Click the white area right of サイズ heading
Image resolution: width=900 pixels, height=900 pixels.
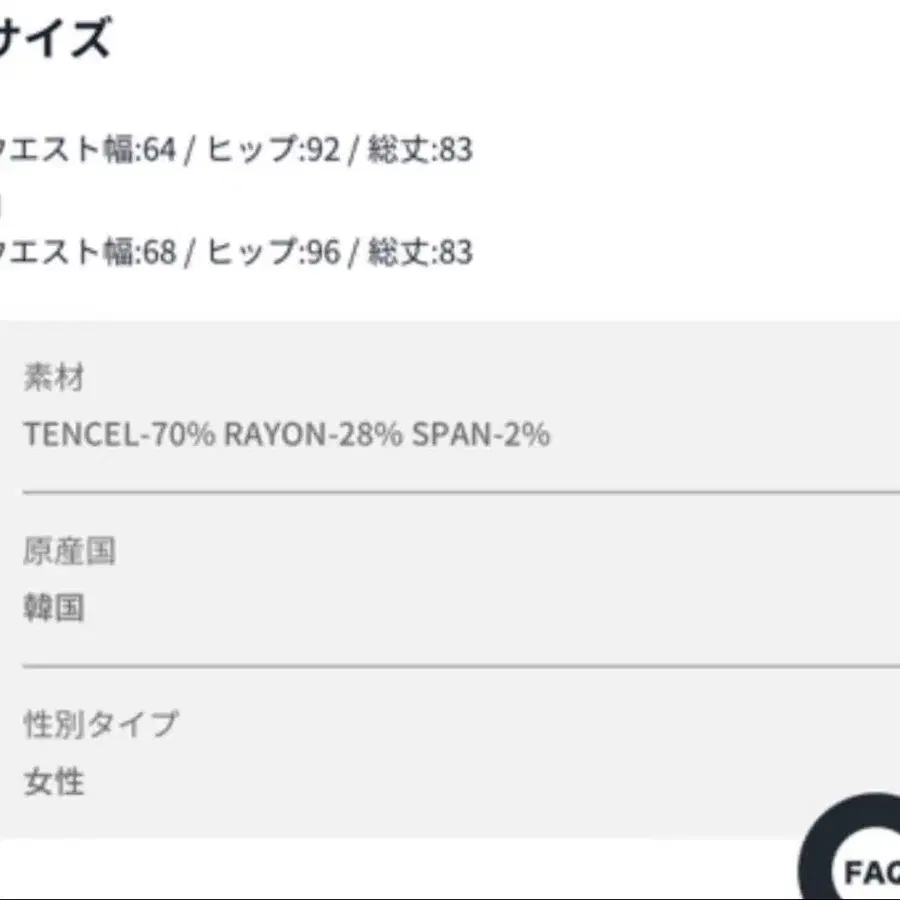(x=500, y=40)
